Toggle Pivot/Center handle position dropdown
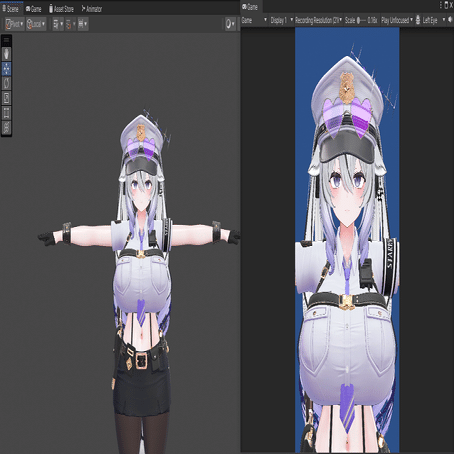Screen dimensions: 454x454 click(x=15, y=24)
